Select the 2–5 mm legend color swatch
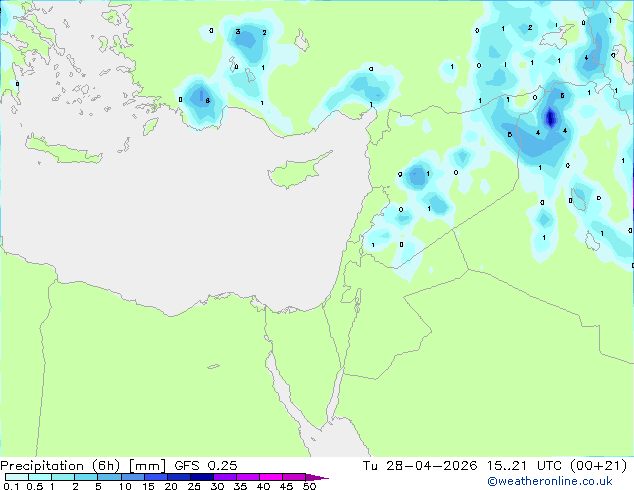The height and width of the screenshot is (490, 634). tap(86, 477)
